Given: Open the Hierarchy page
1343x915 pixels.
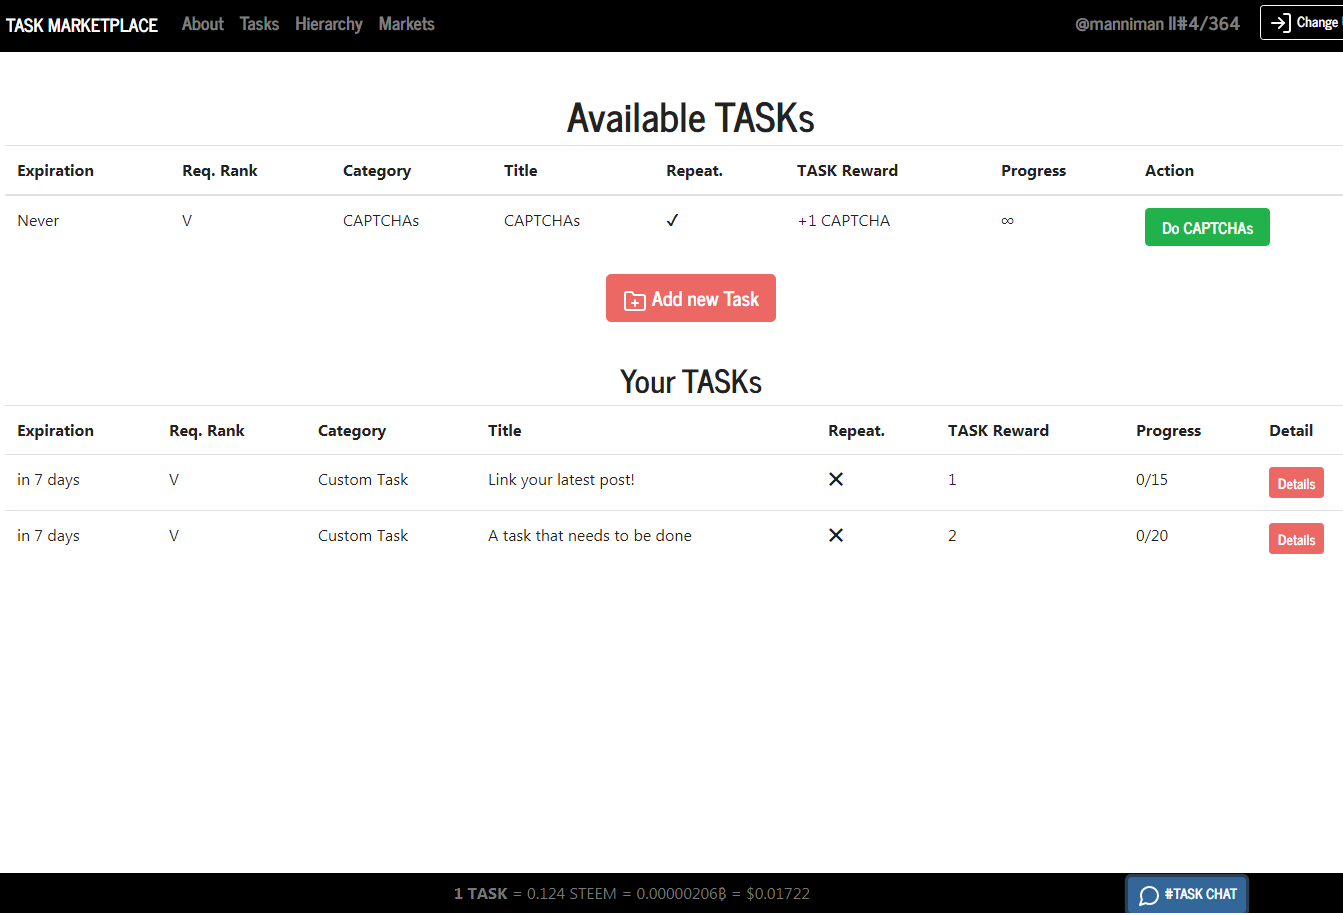Looking at the screenshot, I should [x=328, y=24].
